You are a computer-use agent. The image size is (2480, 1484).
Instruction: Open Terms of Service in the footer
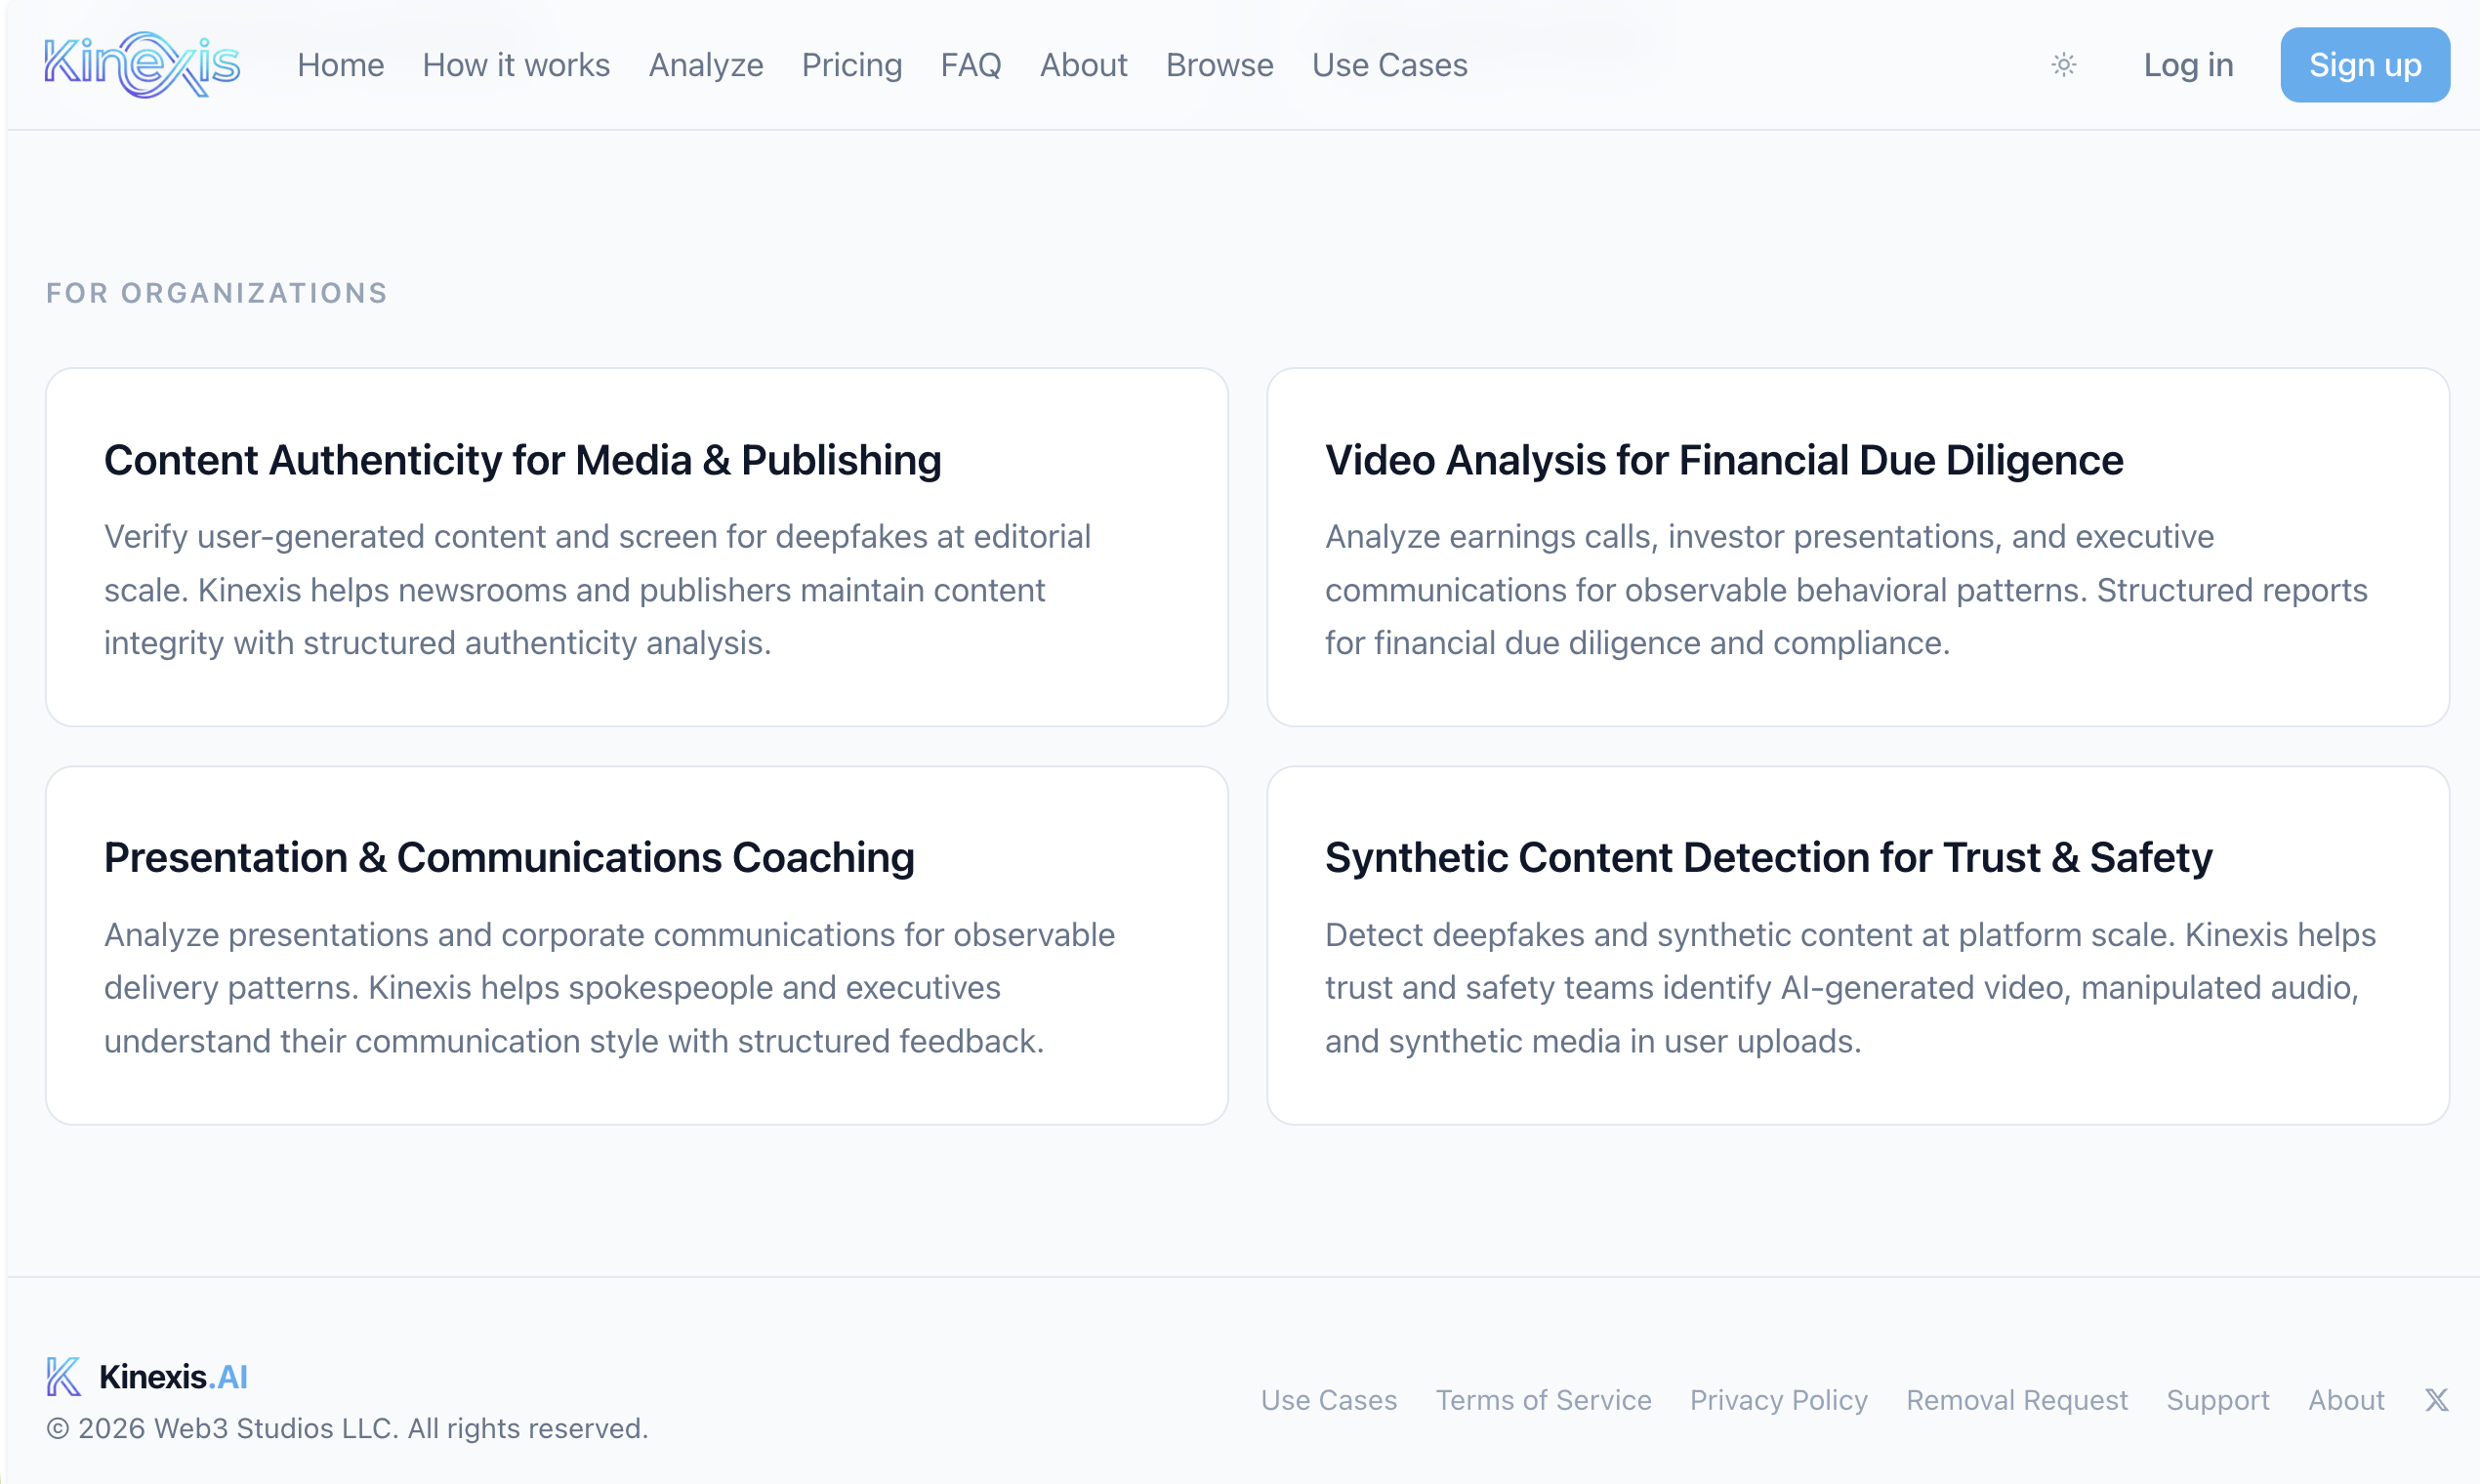[x=1543, y=1399]
